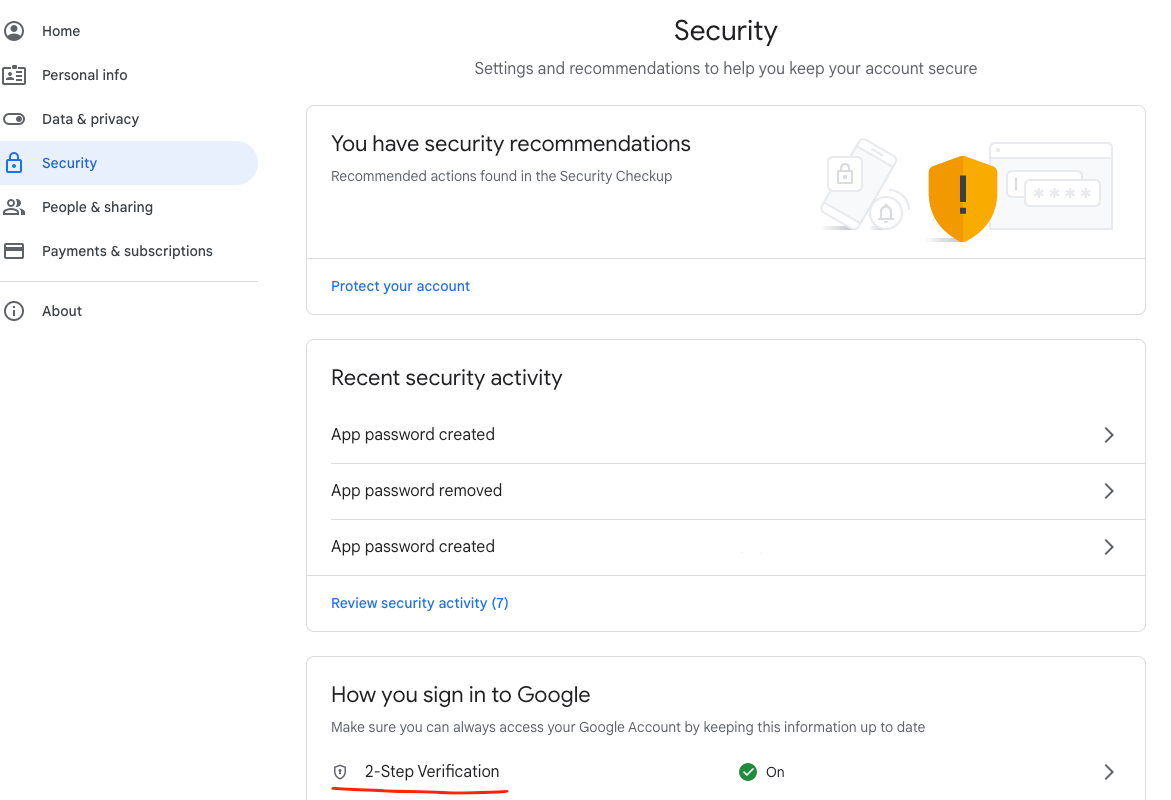Viewport: 1171px width, 800px height.
Task: Expand the 2-Step Verification row chevron
Action: pos(1108,772)
